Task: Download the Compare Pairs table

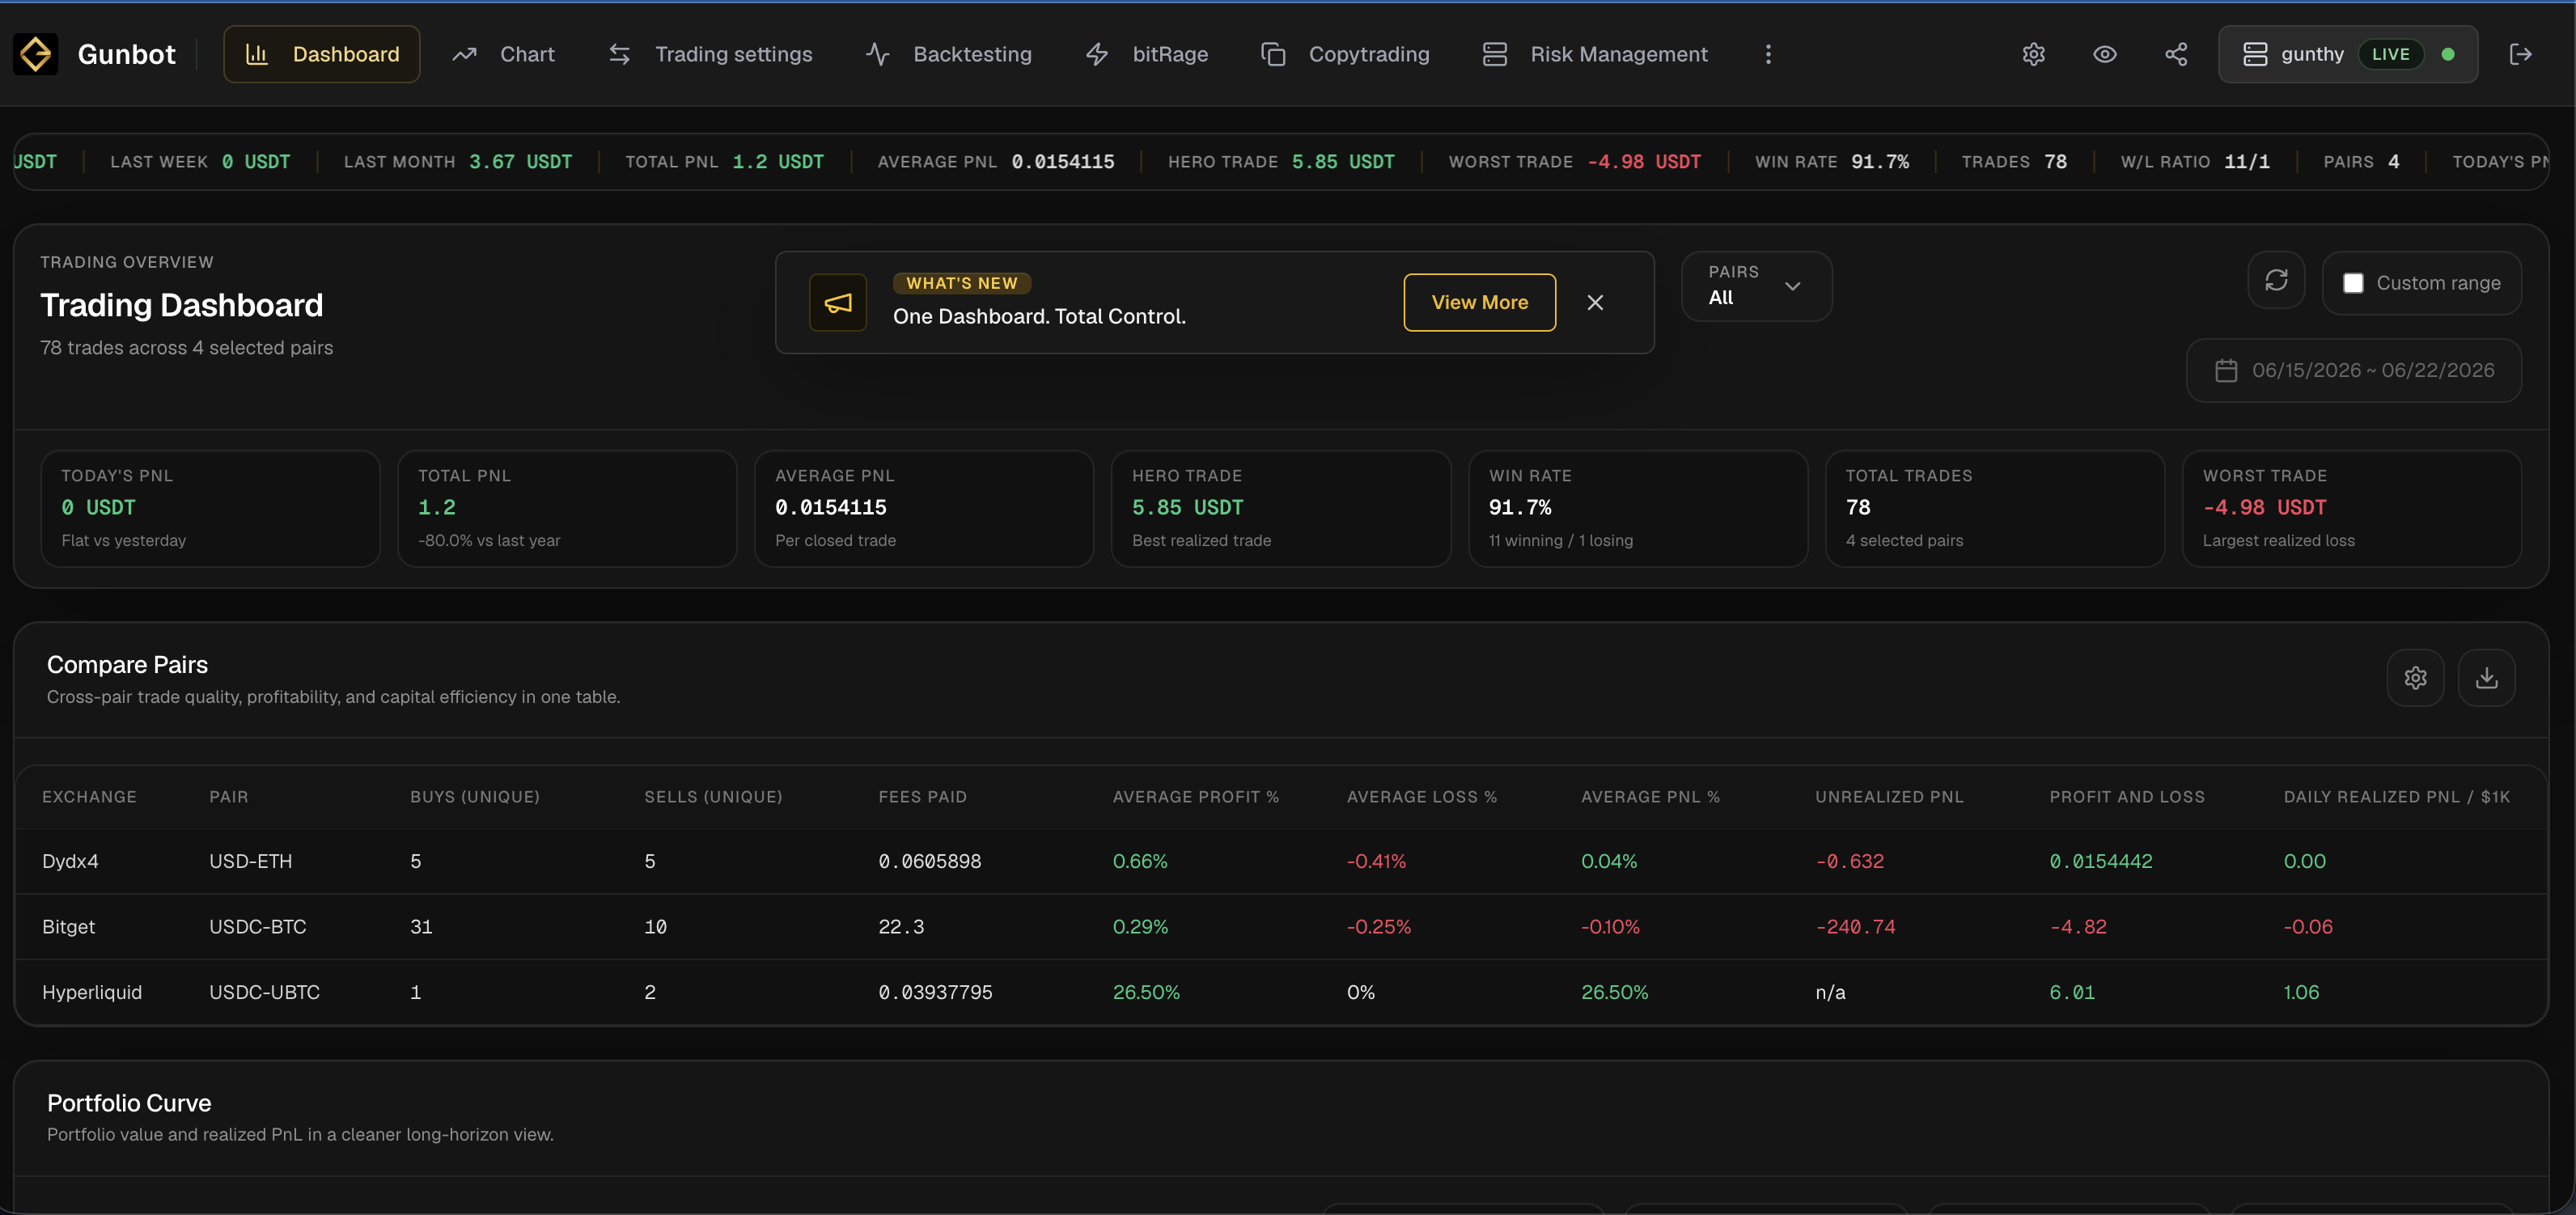Action: click(2486, 677)
